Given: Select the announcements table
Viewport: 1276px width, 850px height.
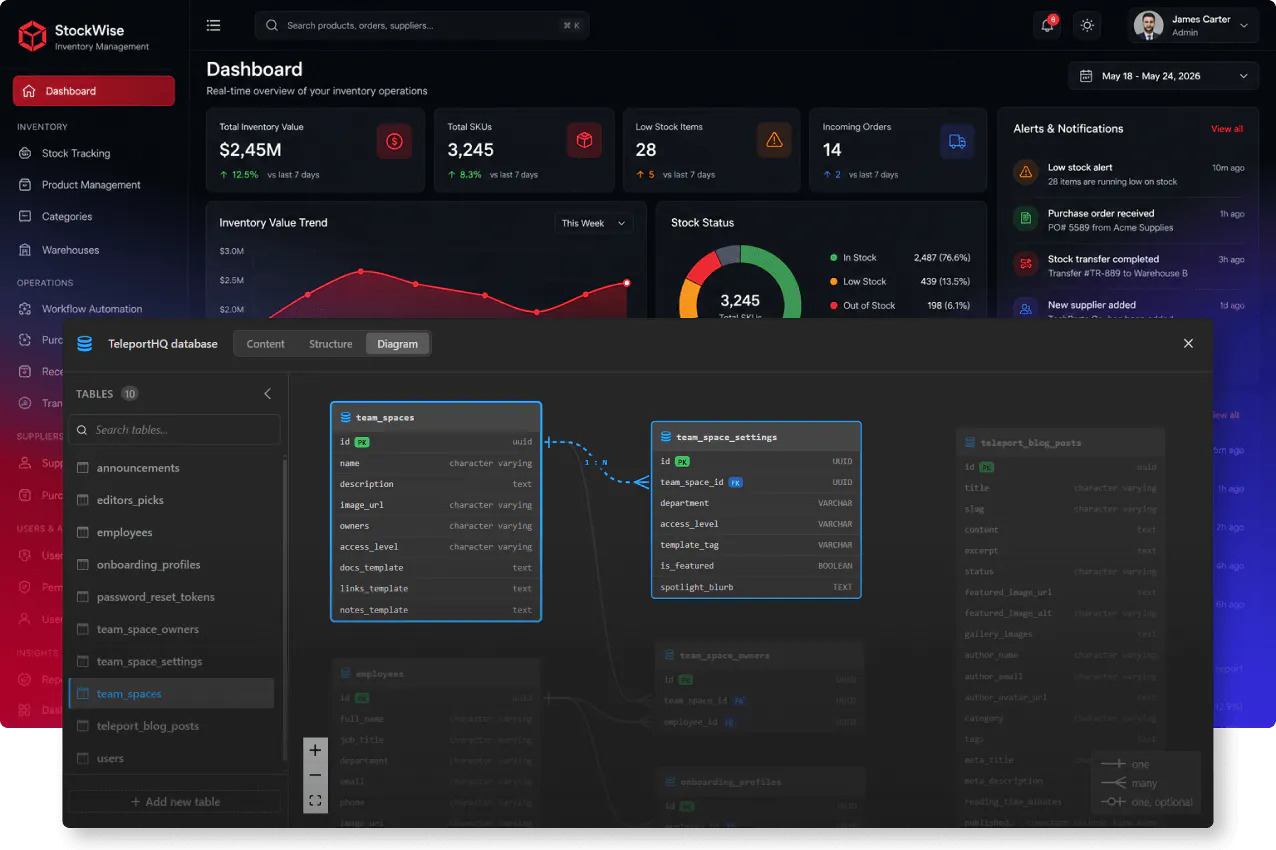Looking at the screenshot, I should (x=171, y=468).
